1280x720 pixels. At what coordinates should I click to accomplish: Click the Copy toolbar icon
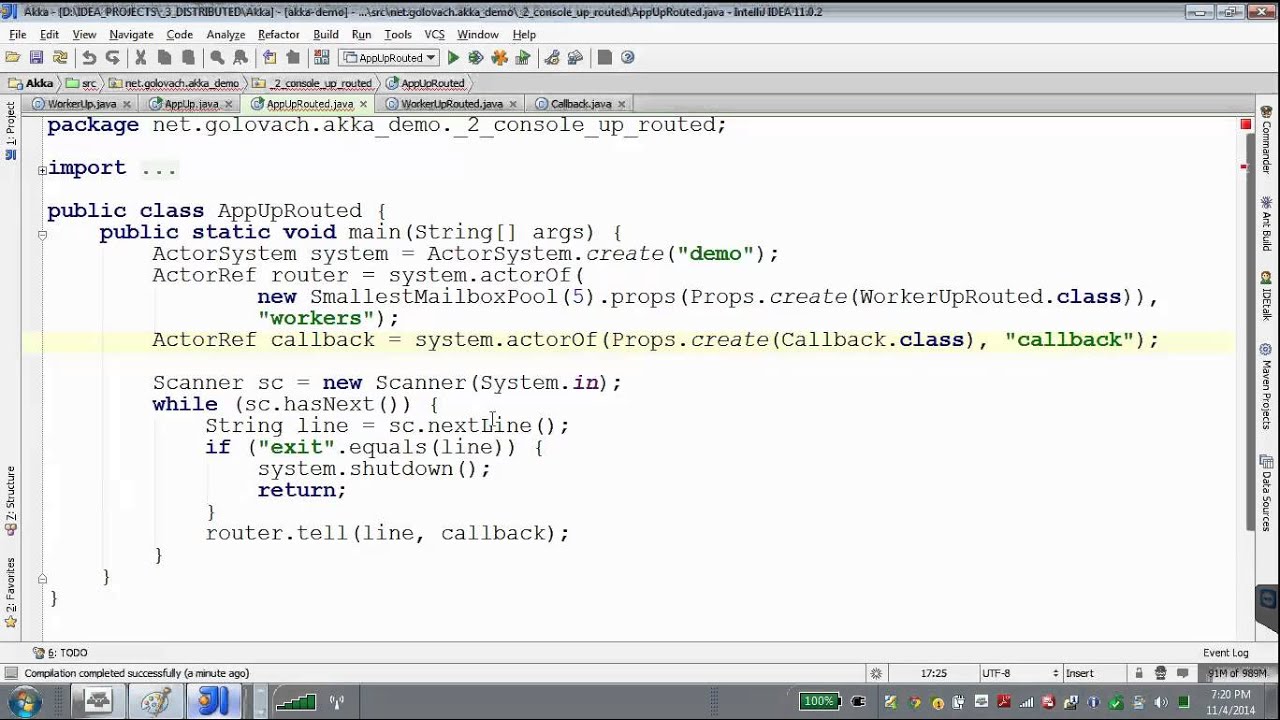pyautogui.click(x=164, y=58)
